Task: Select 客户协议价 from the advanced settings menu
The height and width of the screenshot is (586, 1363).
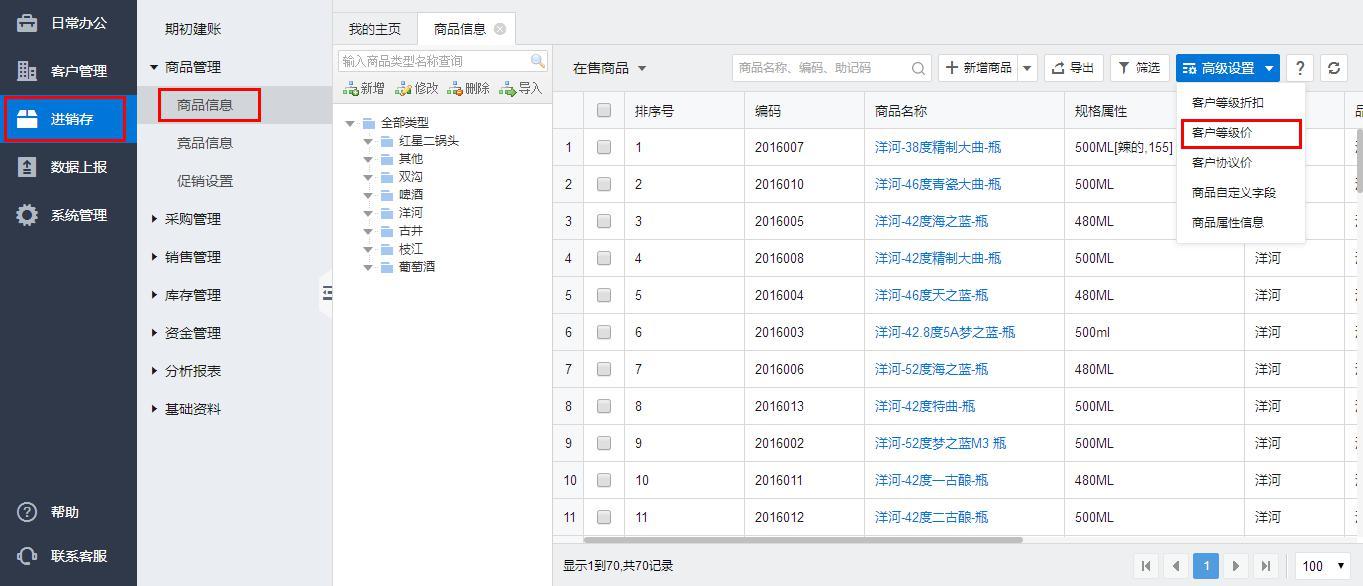Action: [x=1221, y=163]
